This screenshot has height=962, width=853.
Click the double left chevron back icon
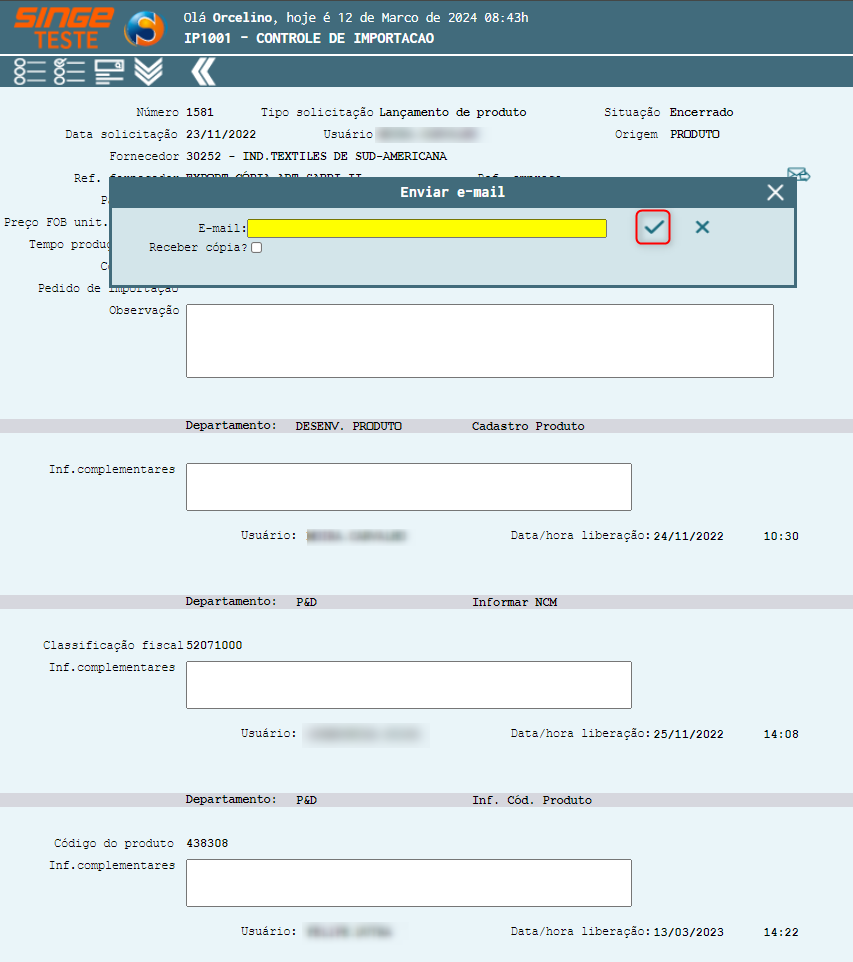coord(203,71)
